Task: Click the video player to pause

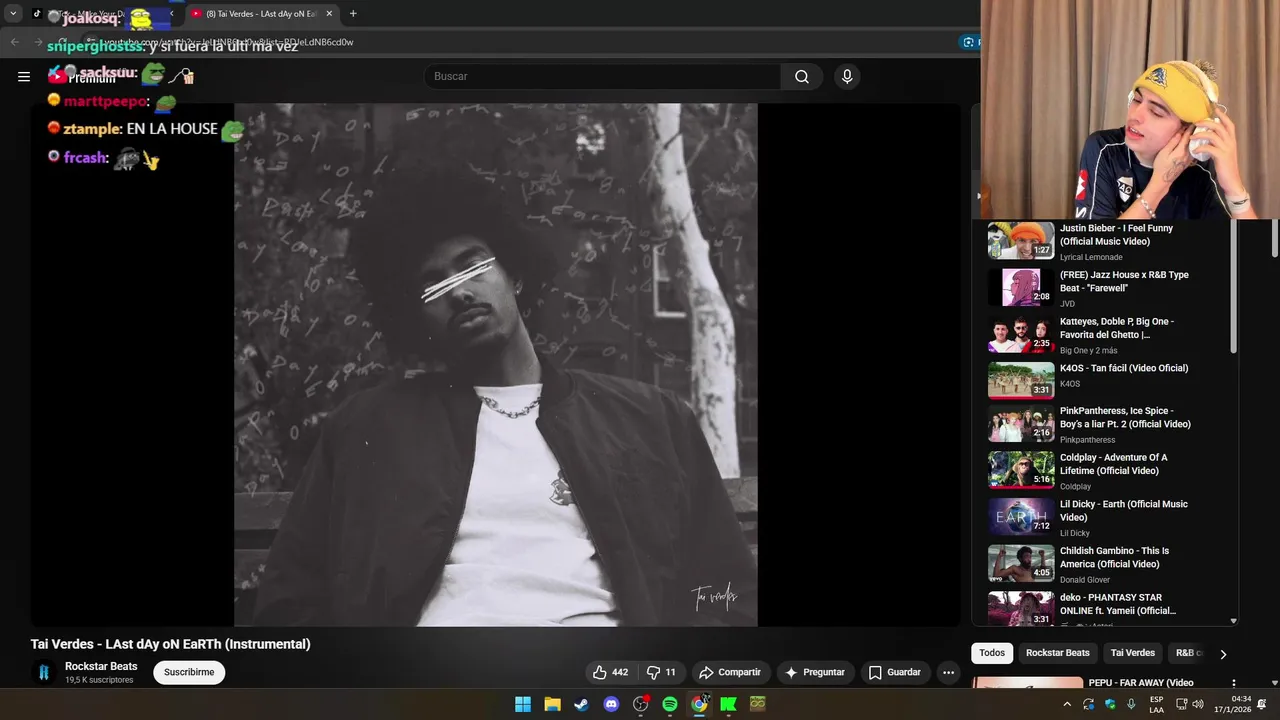Action: pyautogui.click(x=495, y=365)
